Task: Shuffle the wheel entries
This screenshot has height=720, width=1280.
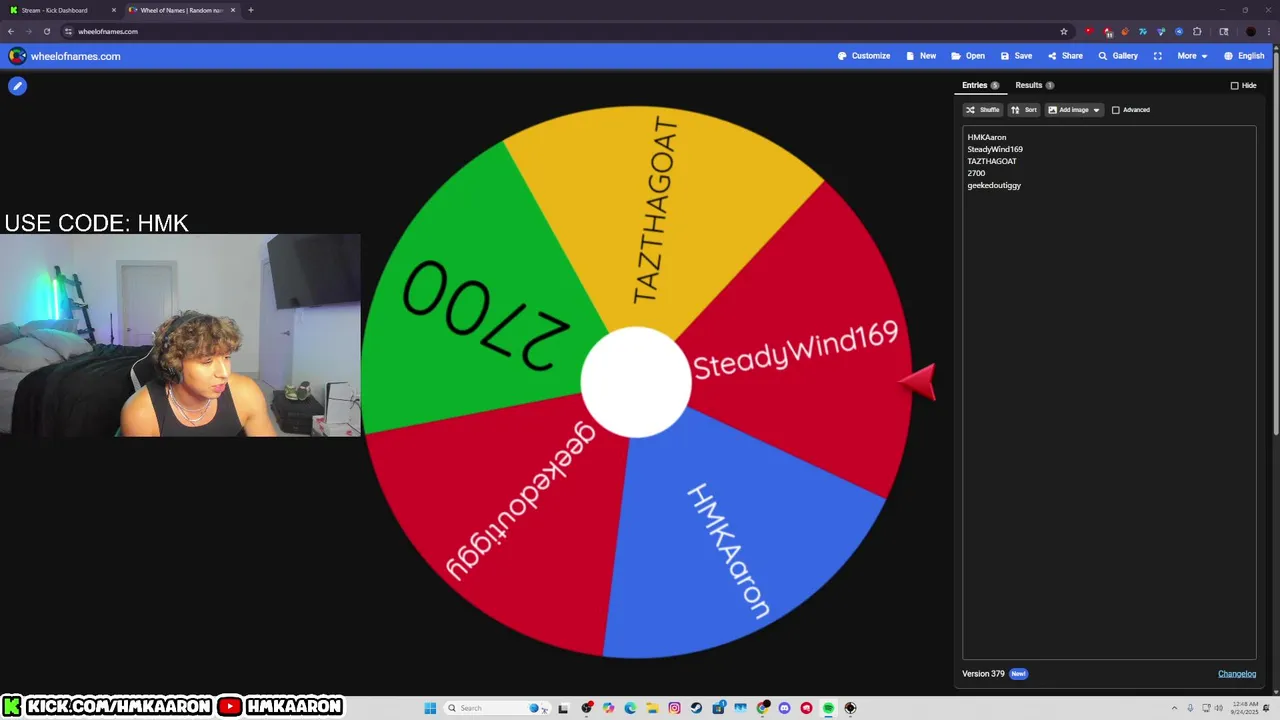Action: click(x=982, y=110)
